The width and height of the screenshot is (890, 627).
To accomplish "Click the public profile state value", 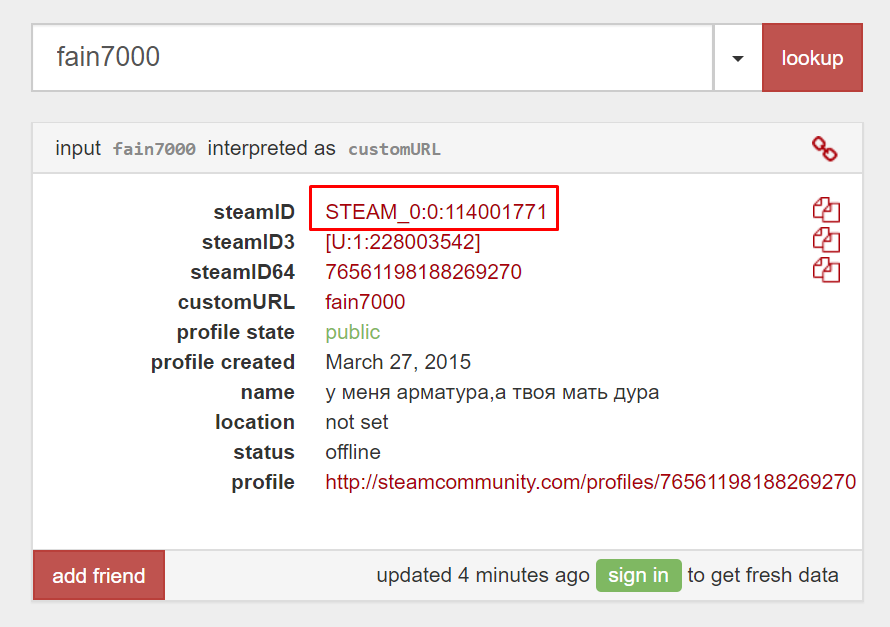I will [x=352, y=332].
